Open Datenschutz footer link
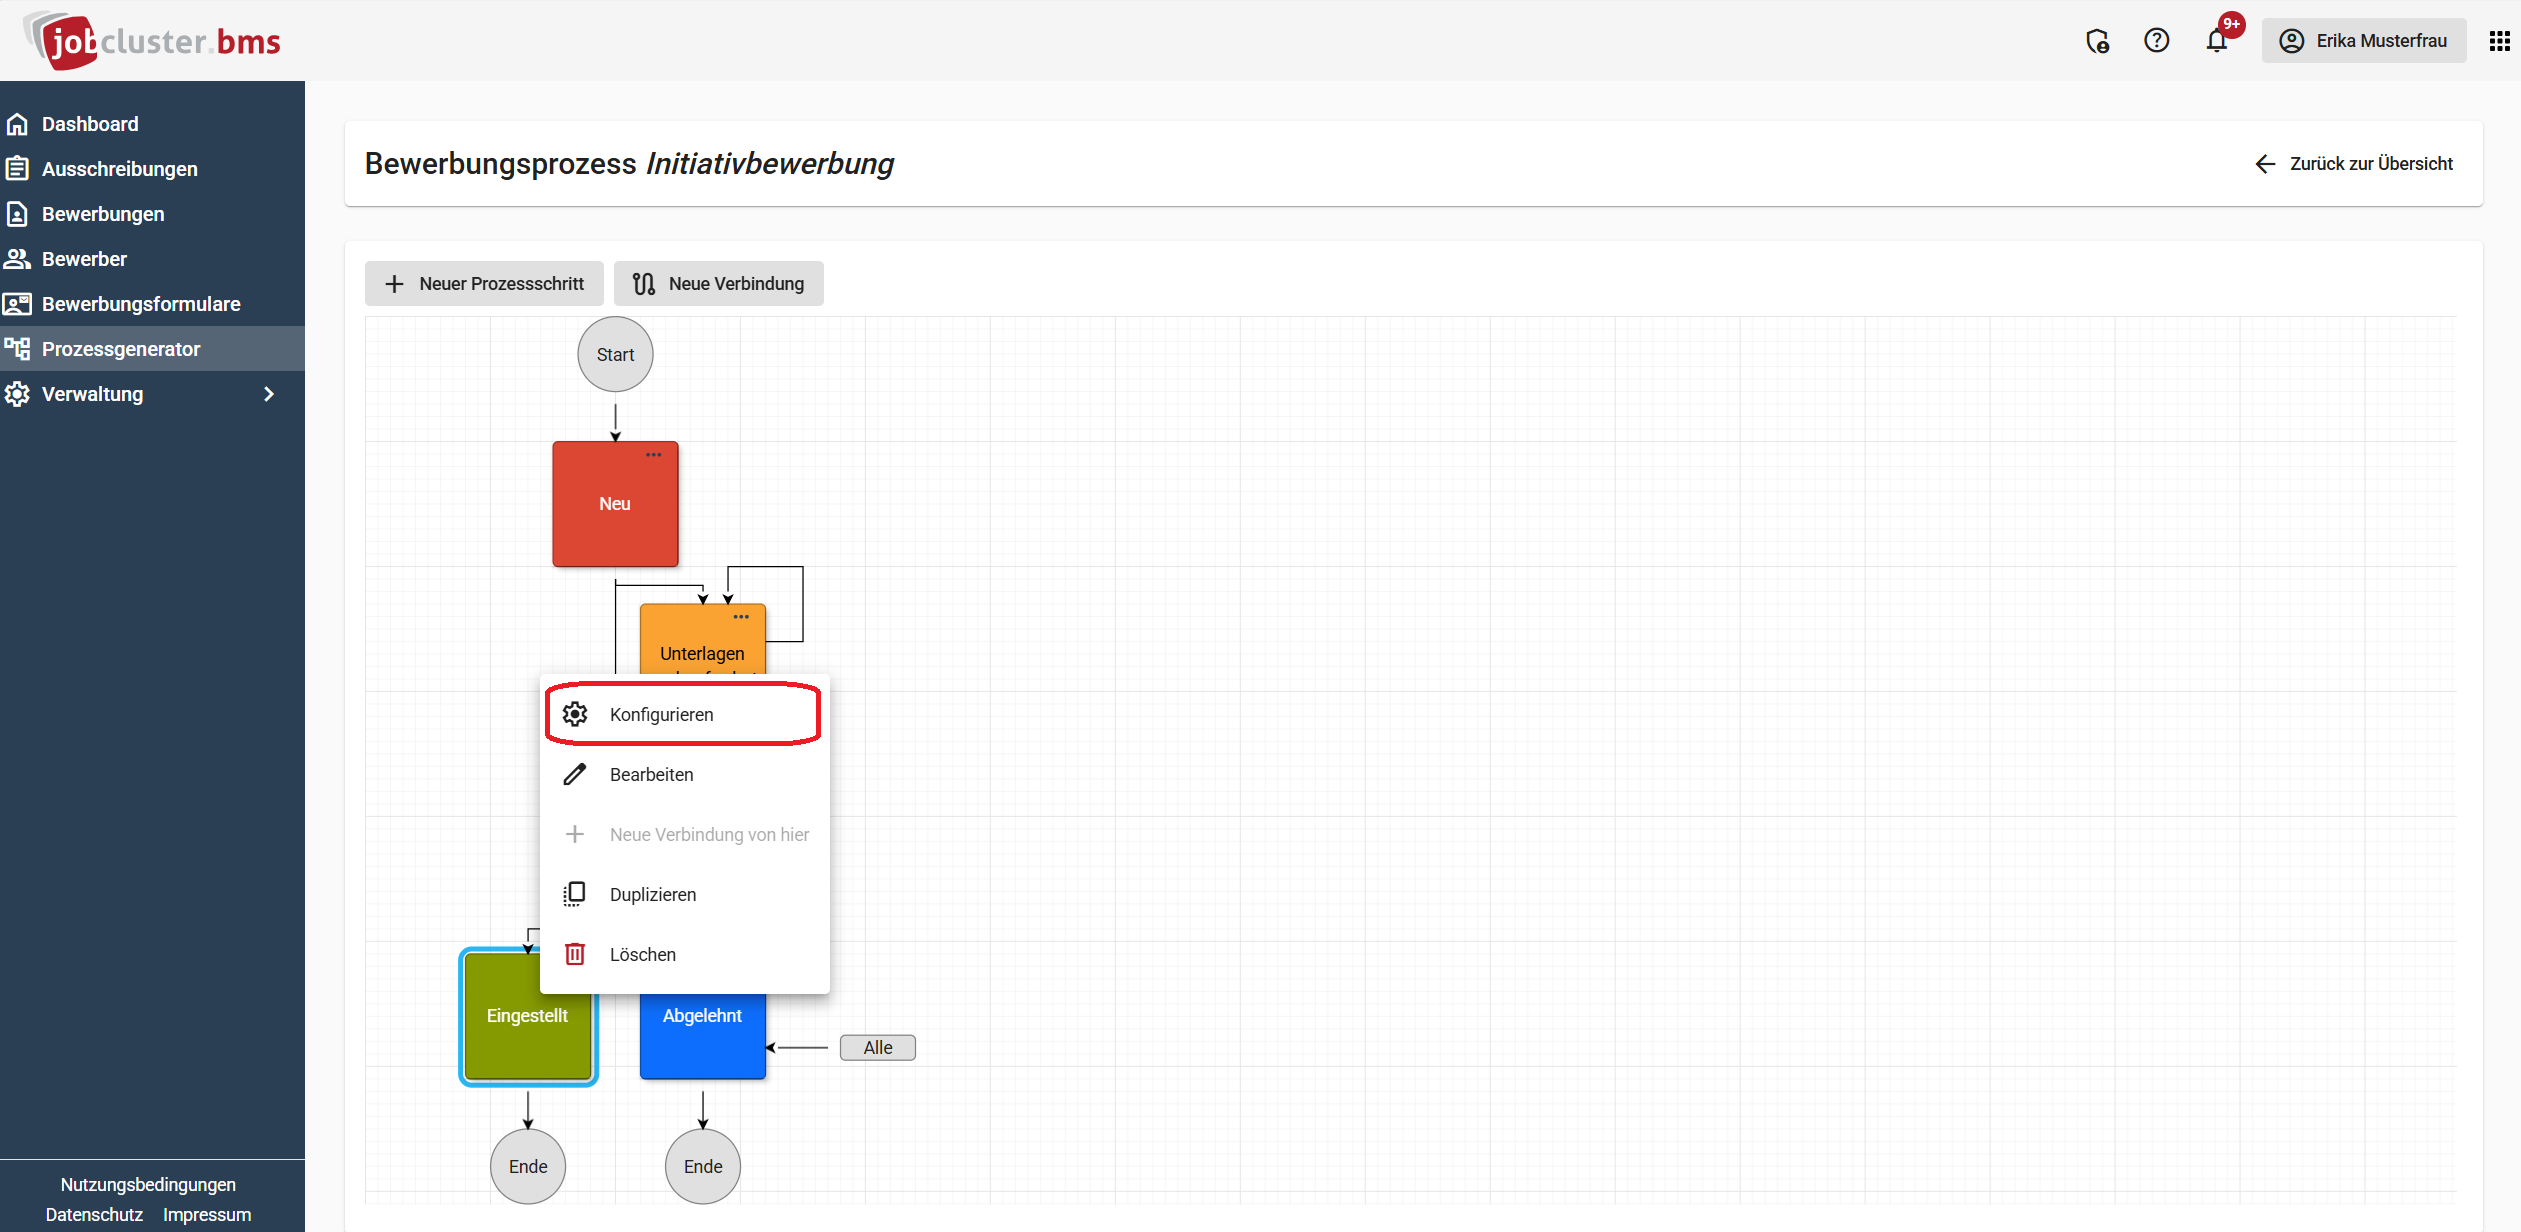This screenshot has width=2521, height=1232. click(94, 1215)
